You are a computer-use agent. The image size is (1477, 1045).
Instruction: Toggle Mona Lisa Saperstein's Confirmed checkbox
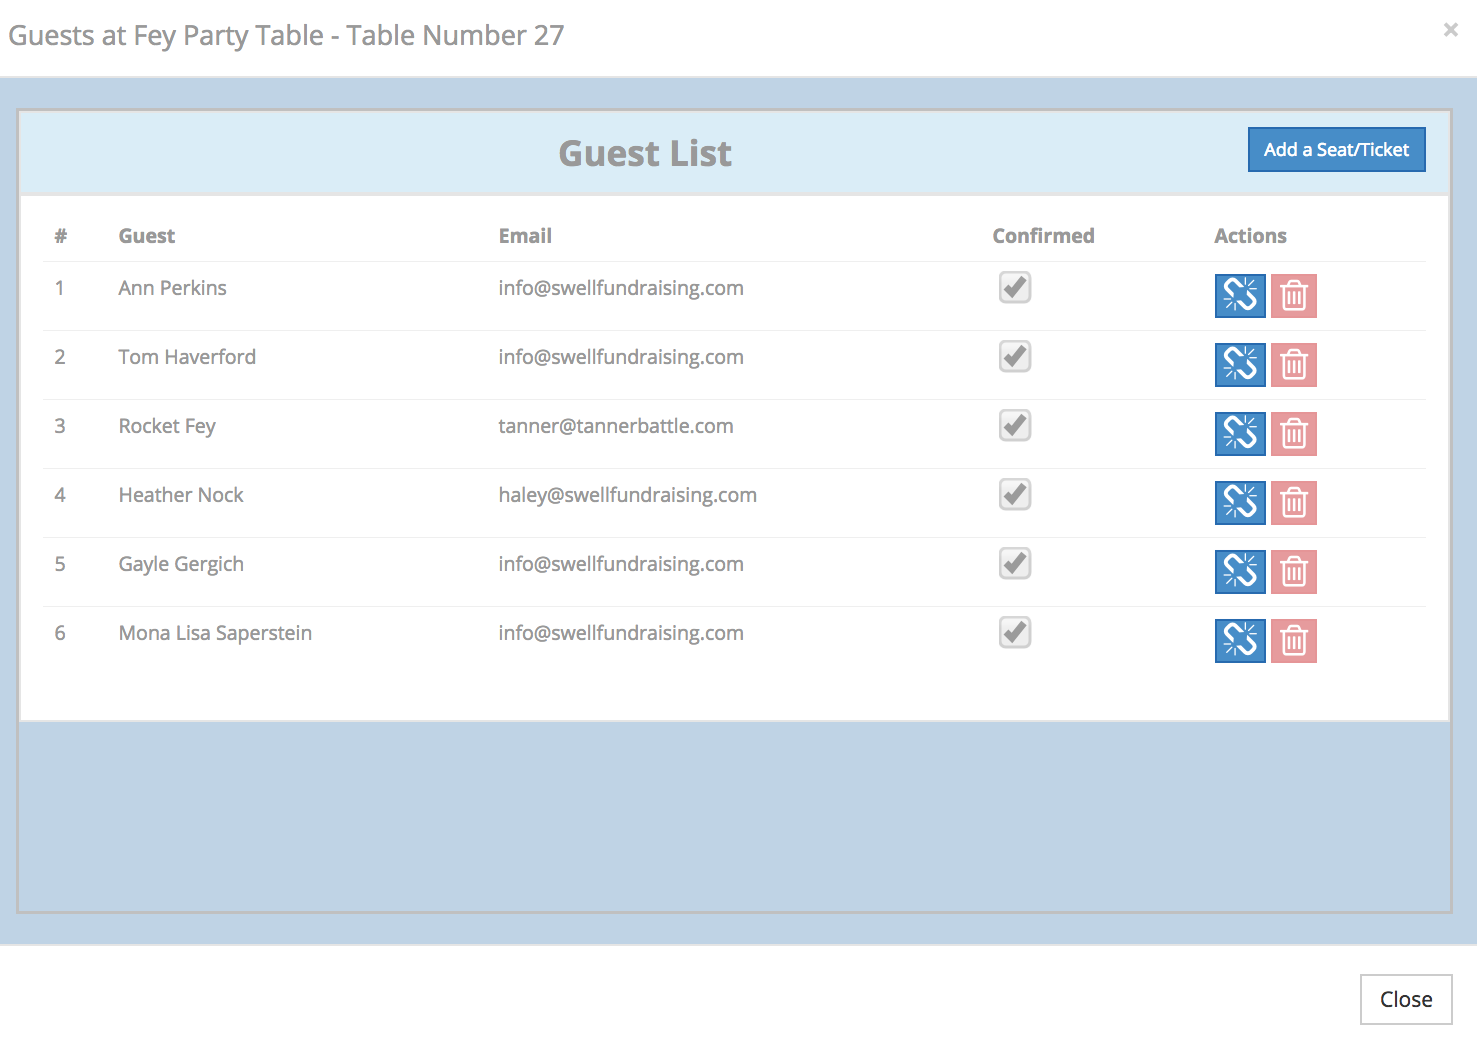1014,633
